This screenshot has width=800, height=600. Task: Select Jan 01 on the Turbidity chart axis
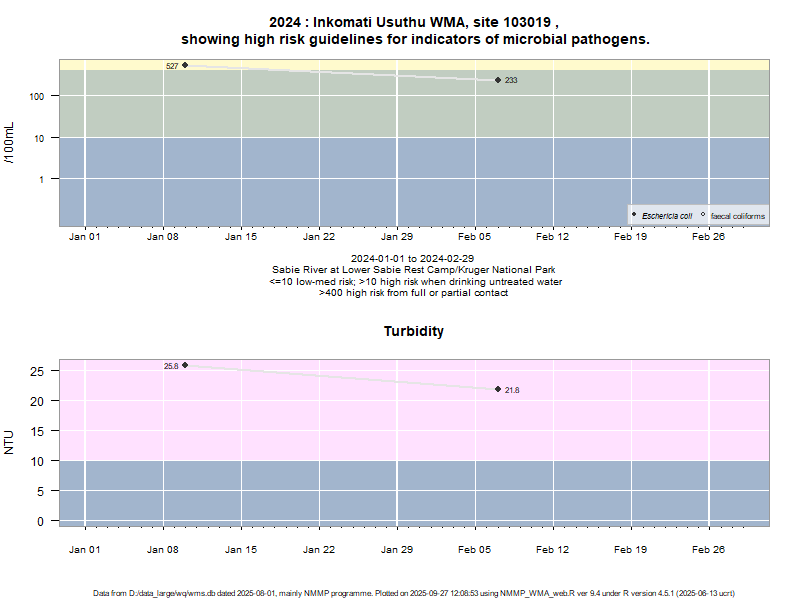(x=85, y=549)
